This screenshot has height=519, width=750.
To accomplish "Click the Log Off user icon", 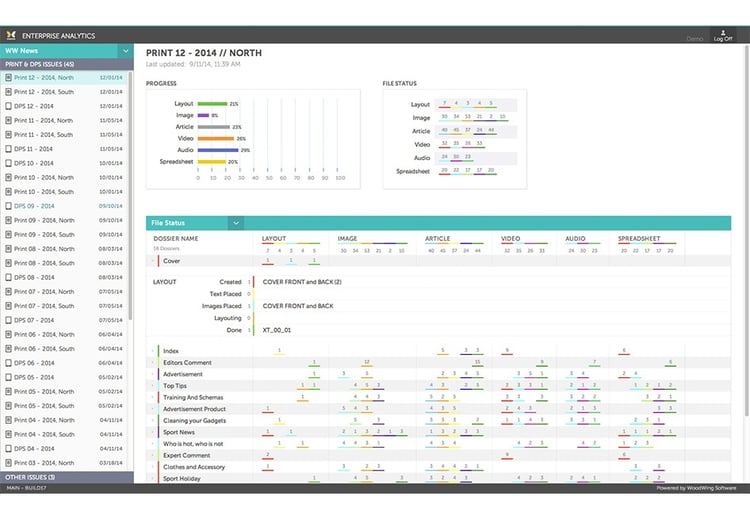I will [x=722, y=32].
